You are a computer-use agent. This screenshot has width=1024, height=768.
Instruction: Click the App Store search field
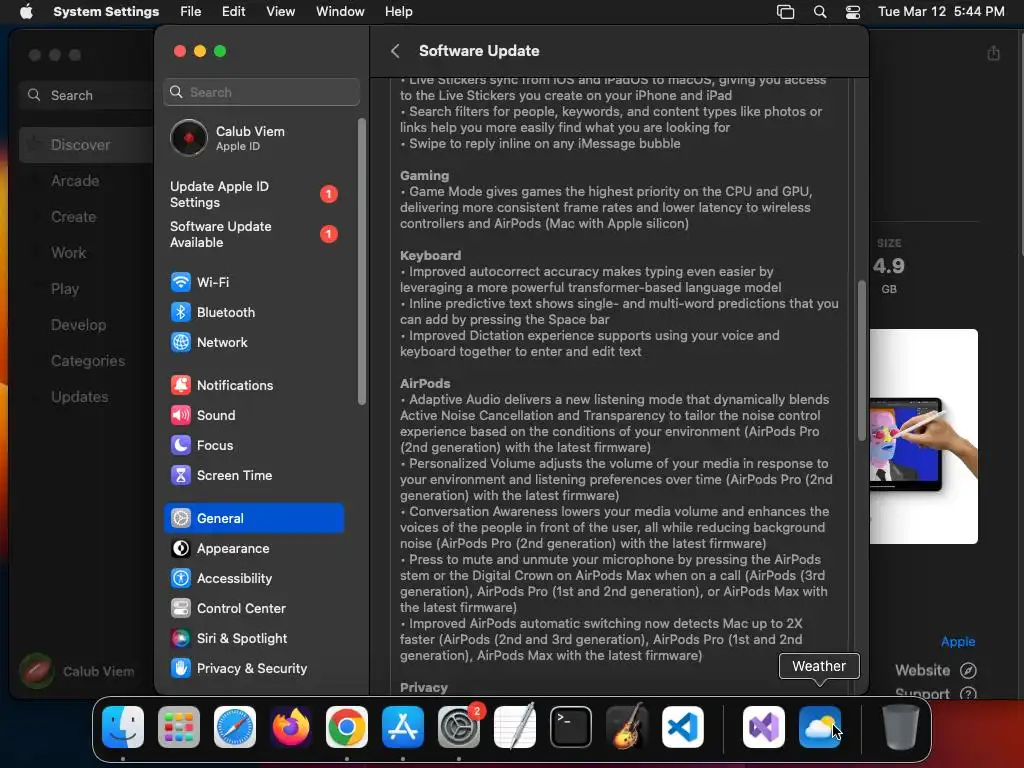tap(88, 95)
